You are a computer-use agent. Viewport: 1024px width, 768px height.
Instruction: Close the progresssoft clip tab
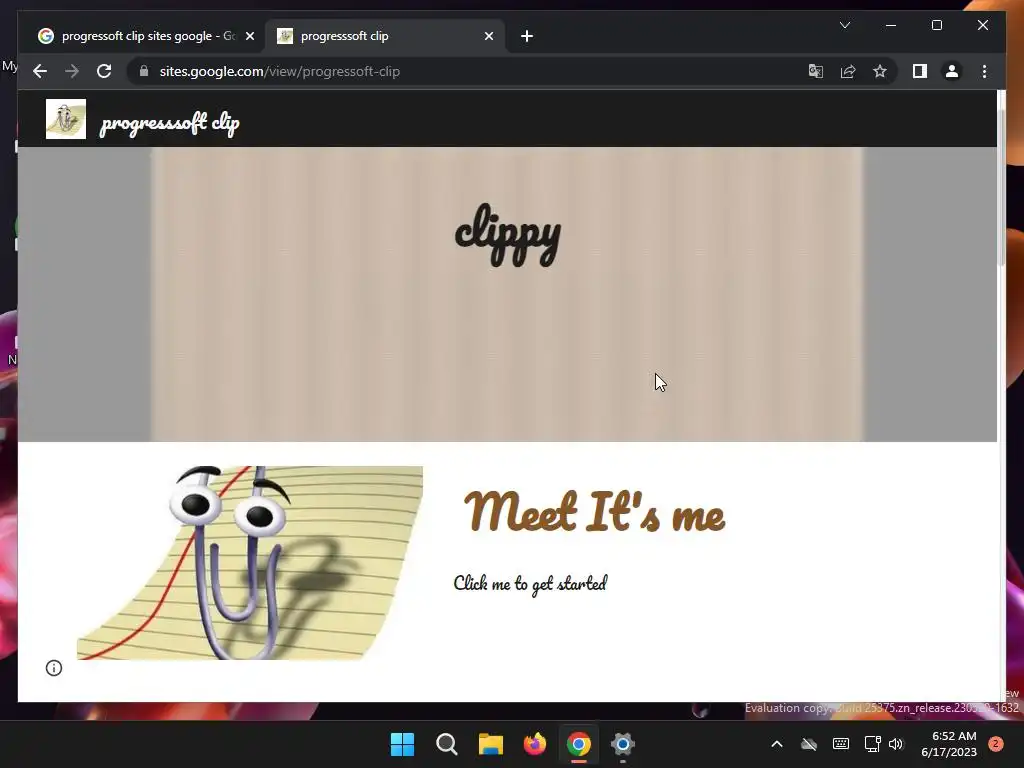[x=488, y=36]
